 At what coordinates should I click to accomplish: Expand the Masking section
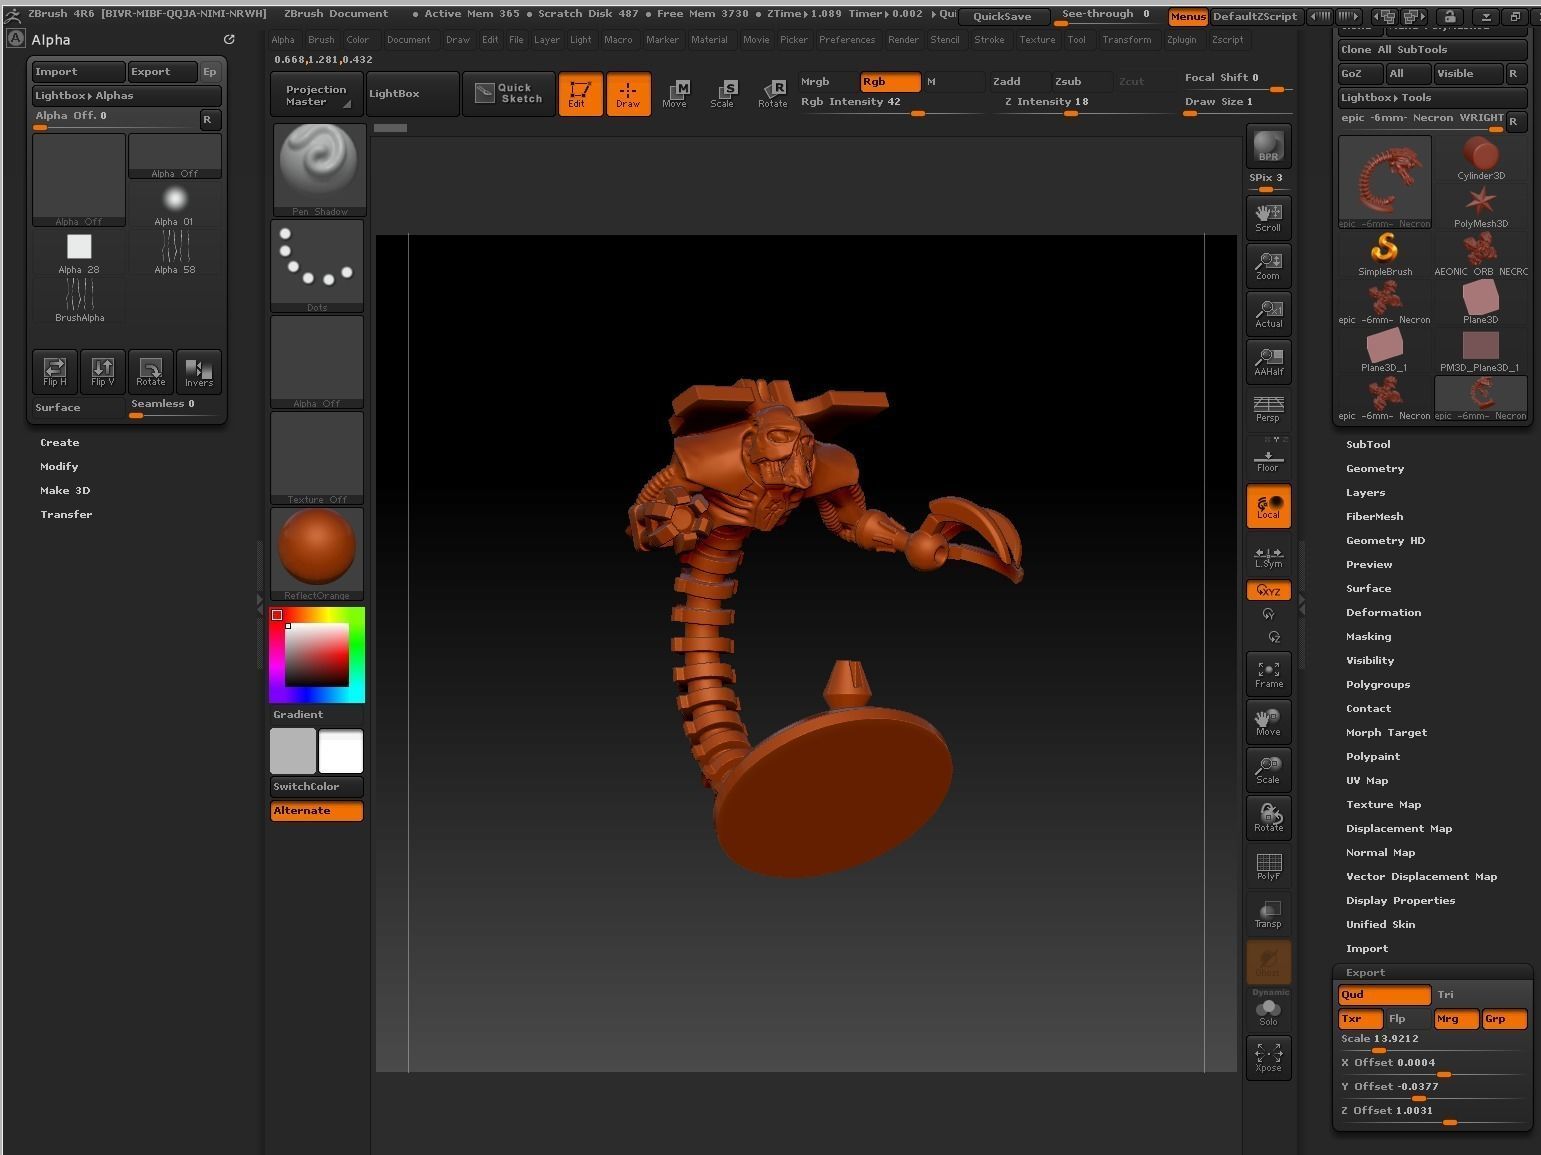click(x=1368, y=637)
